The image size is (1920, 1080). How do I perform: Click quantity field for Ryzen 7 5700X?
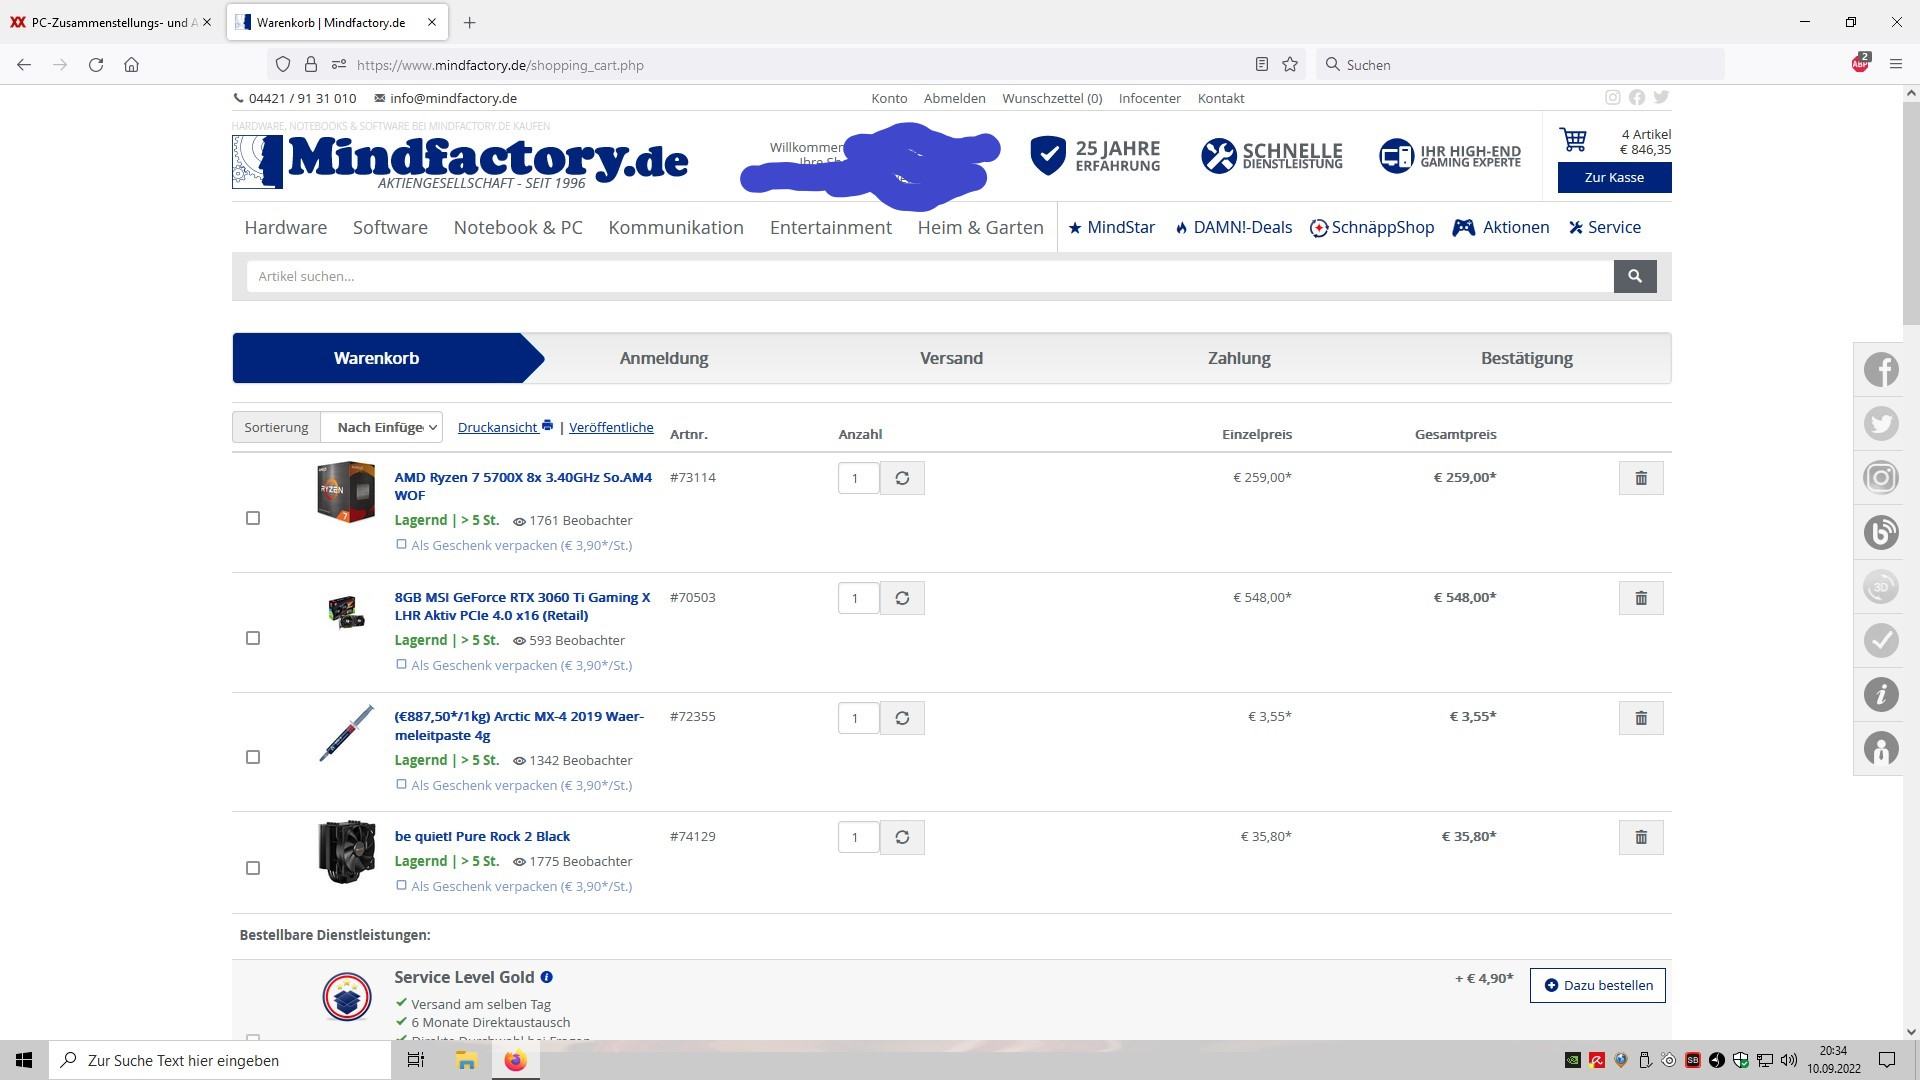tap(858, 478)
